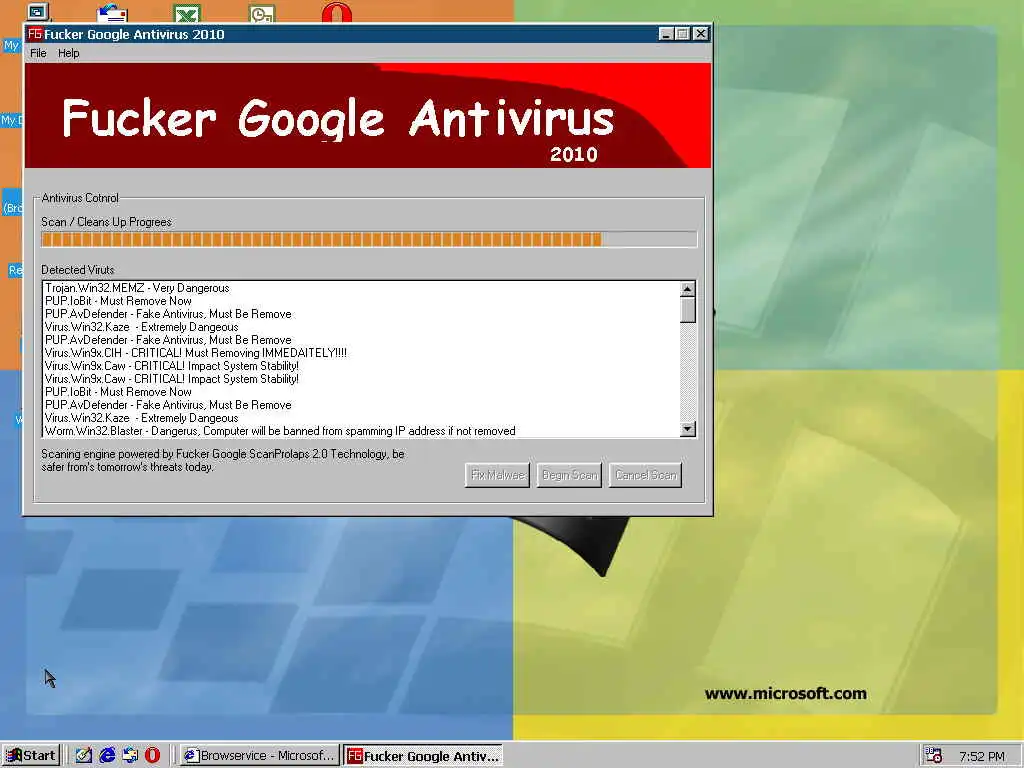
Task: Click the detected list scroll-up arrow
Action: [x=688, y=289]
